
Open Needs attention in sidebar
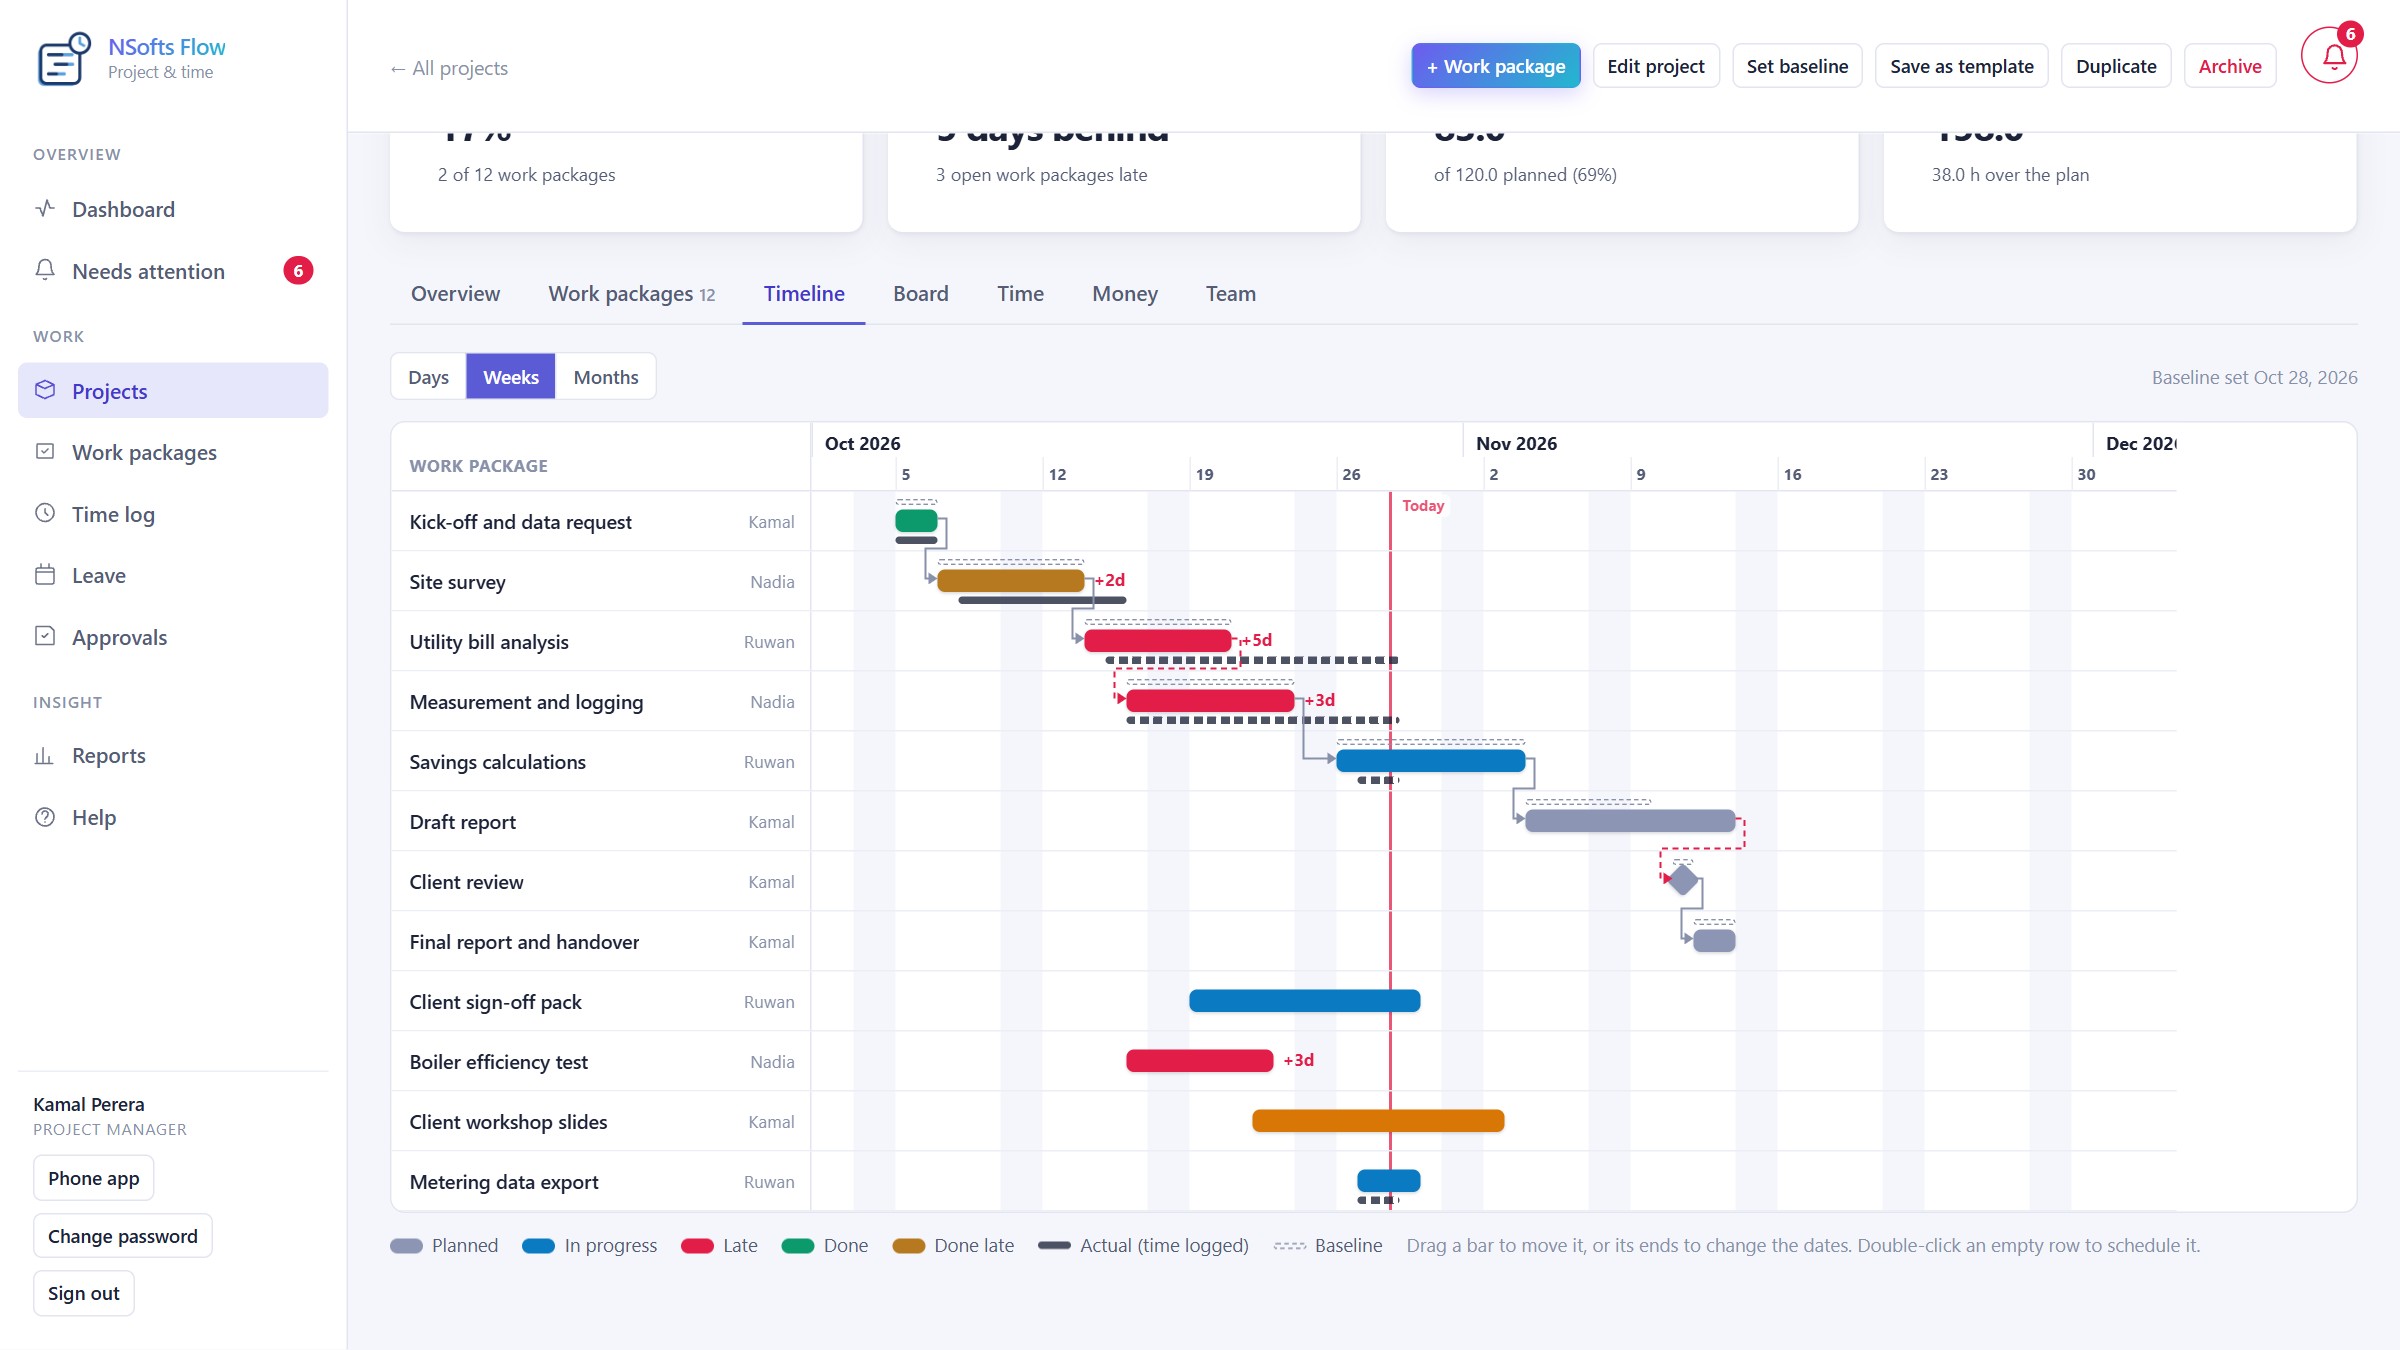point(173,271)
